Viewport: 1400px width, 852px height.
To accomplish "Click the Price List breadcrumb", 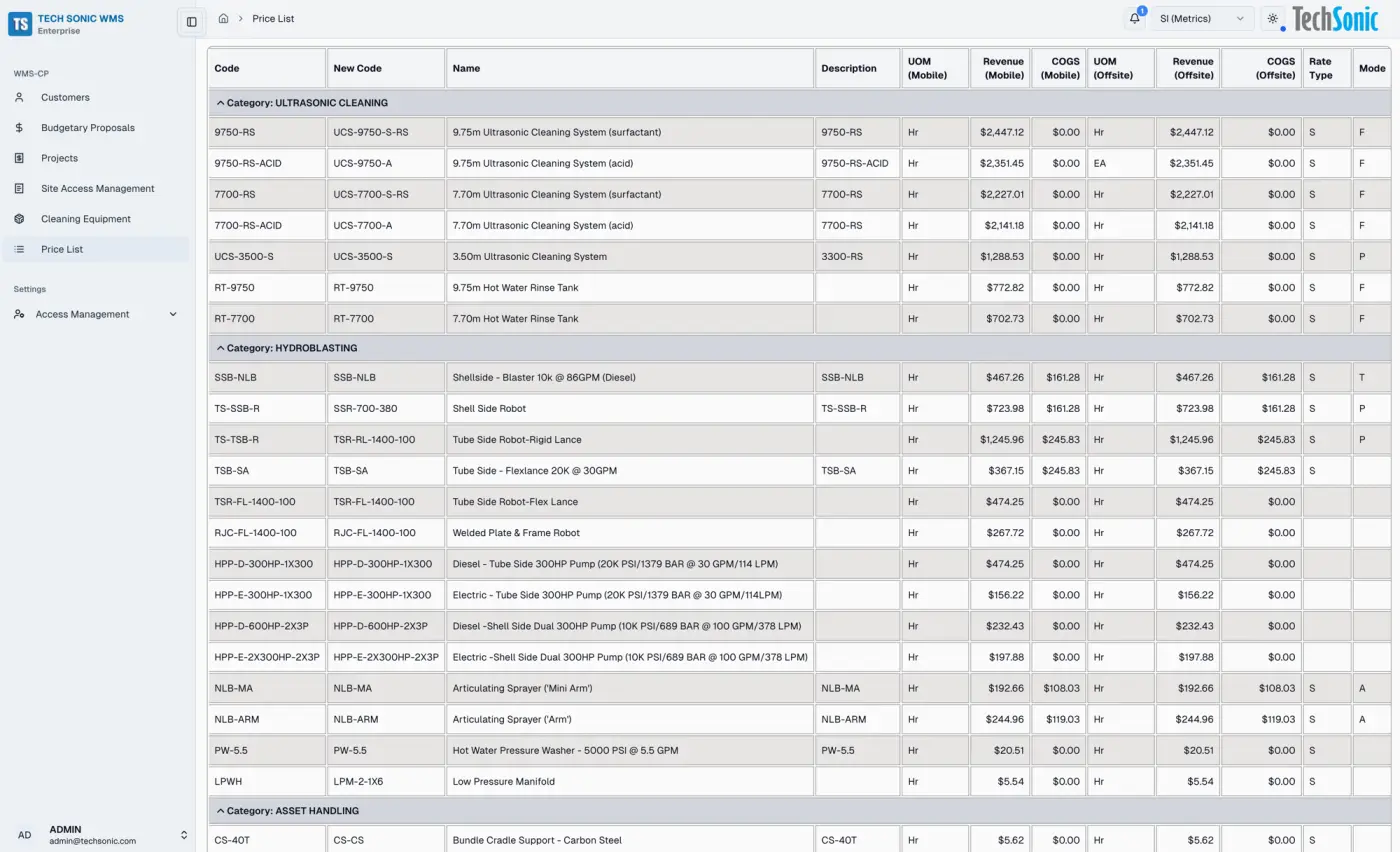I will point(273,19).
